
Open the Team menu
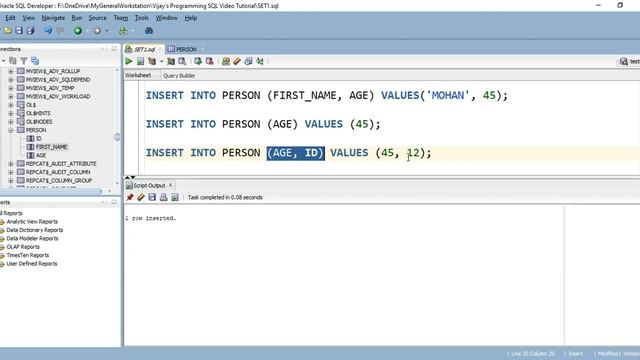(x=121, y=18)
